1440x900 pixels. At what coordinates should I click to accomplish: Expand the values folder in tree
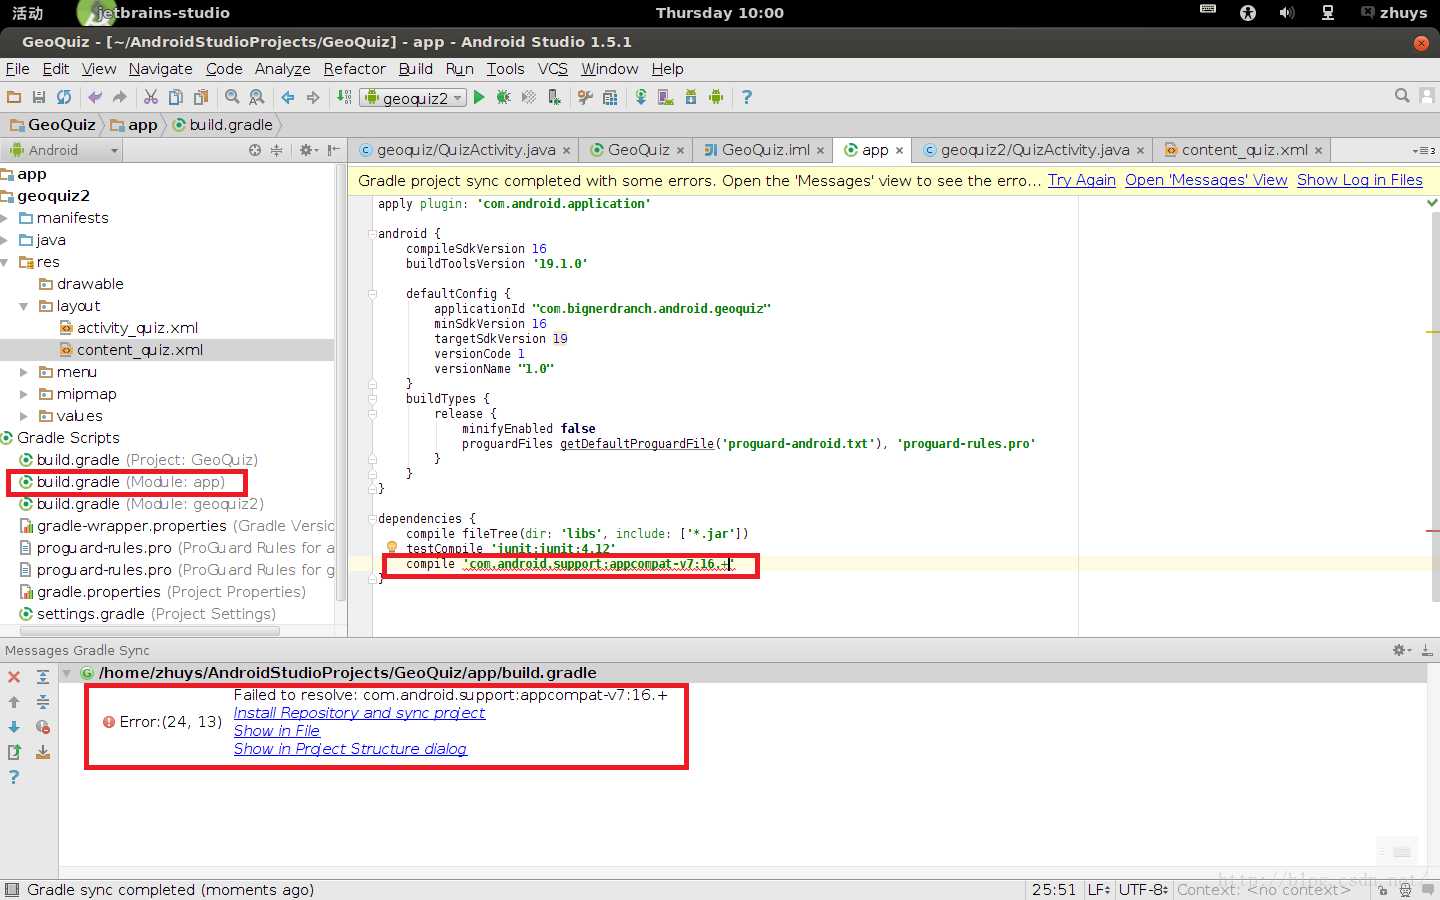pyautogui.click(x=24, y=416)
